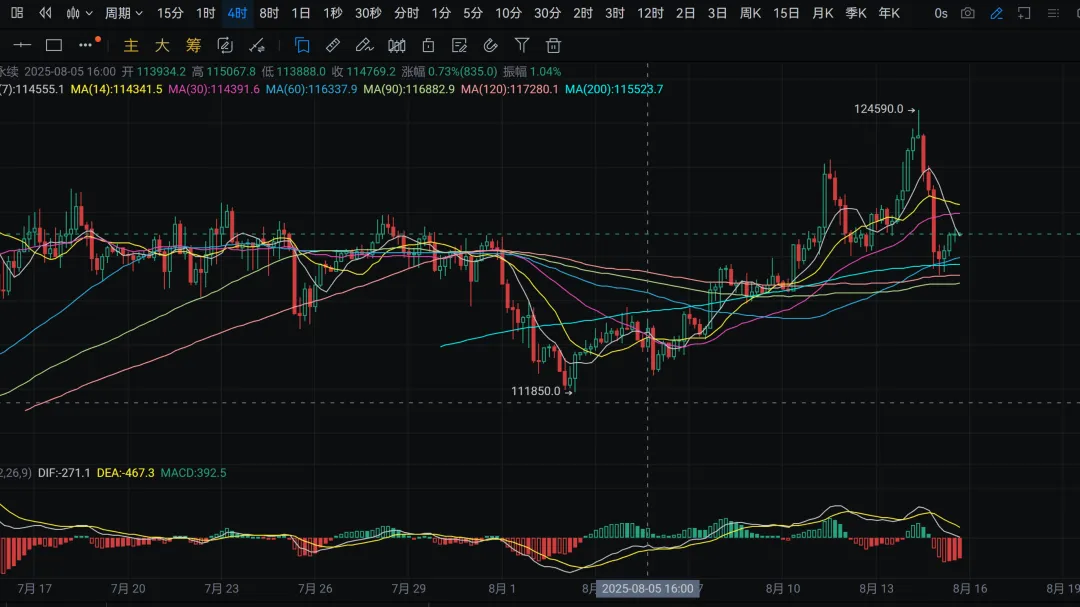The width and height of the screenshot is (1080, 607).
Task: Select the ruler measure tool
Action: click(333, 45)
